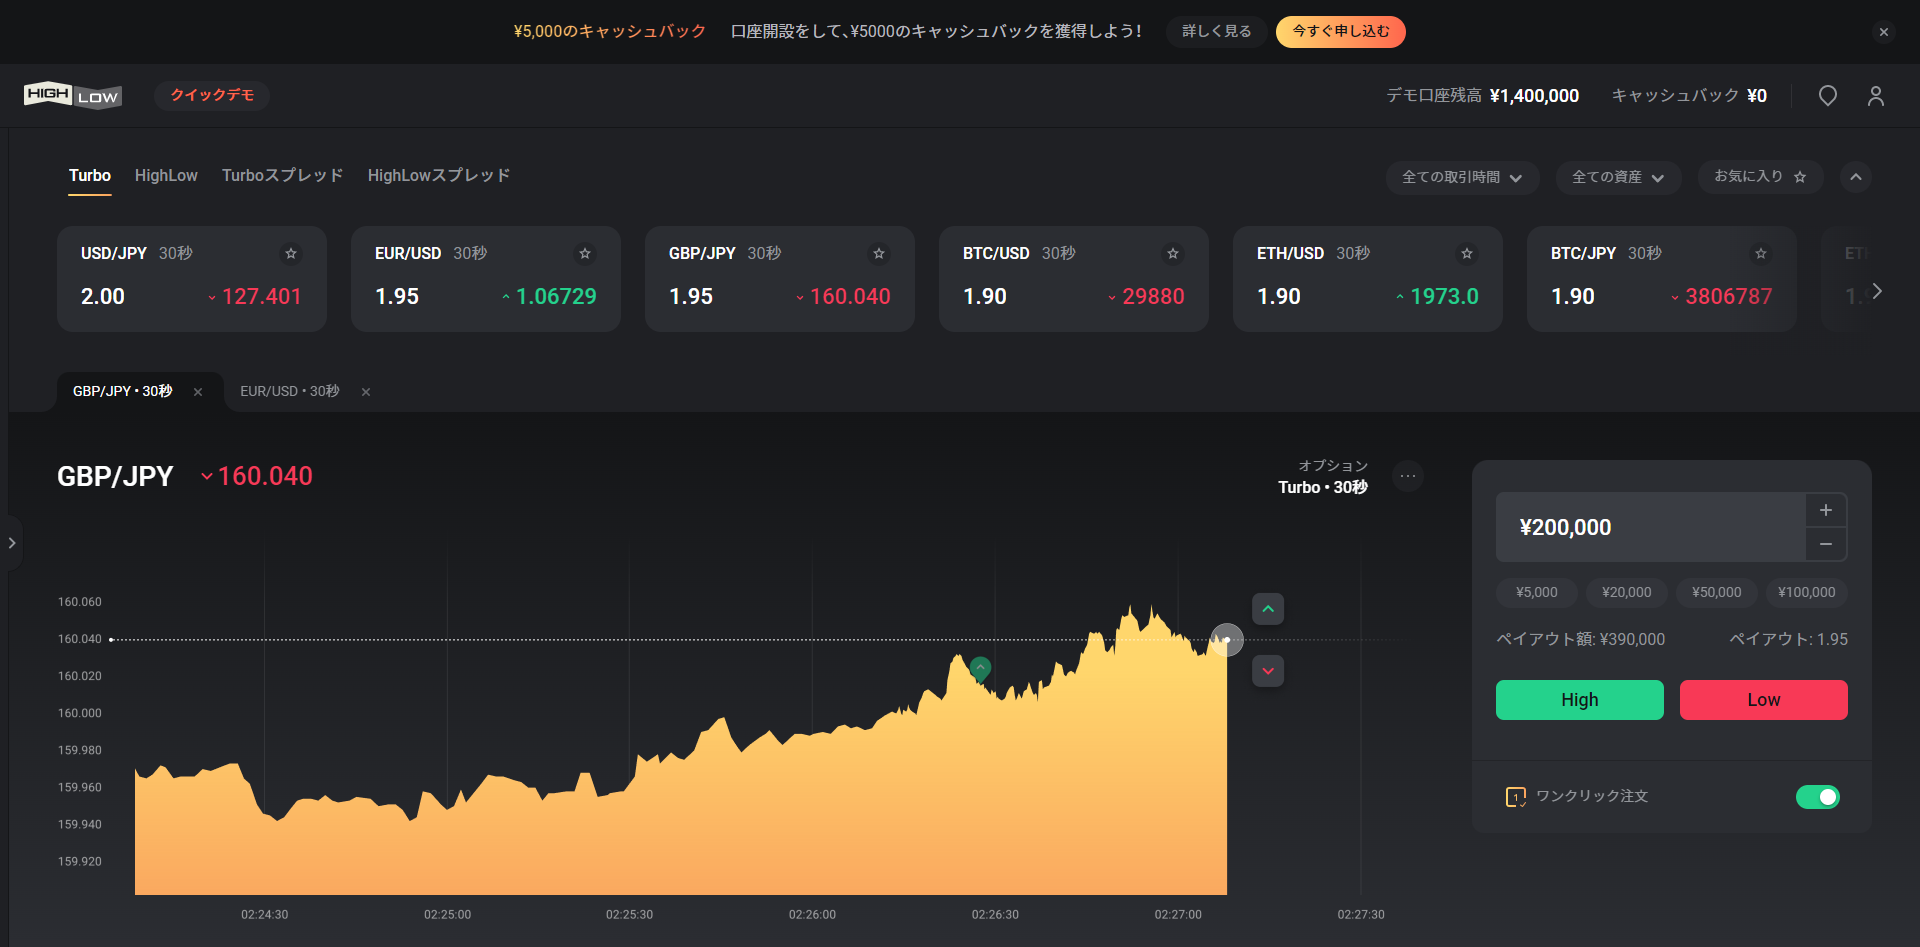The image size is (1920, 947).
Task: Open the user account icon
Action: click(x=1876, y=96)
